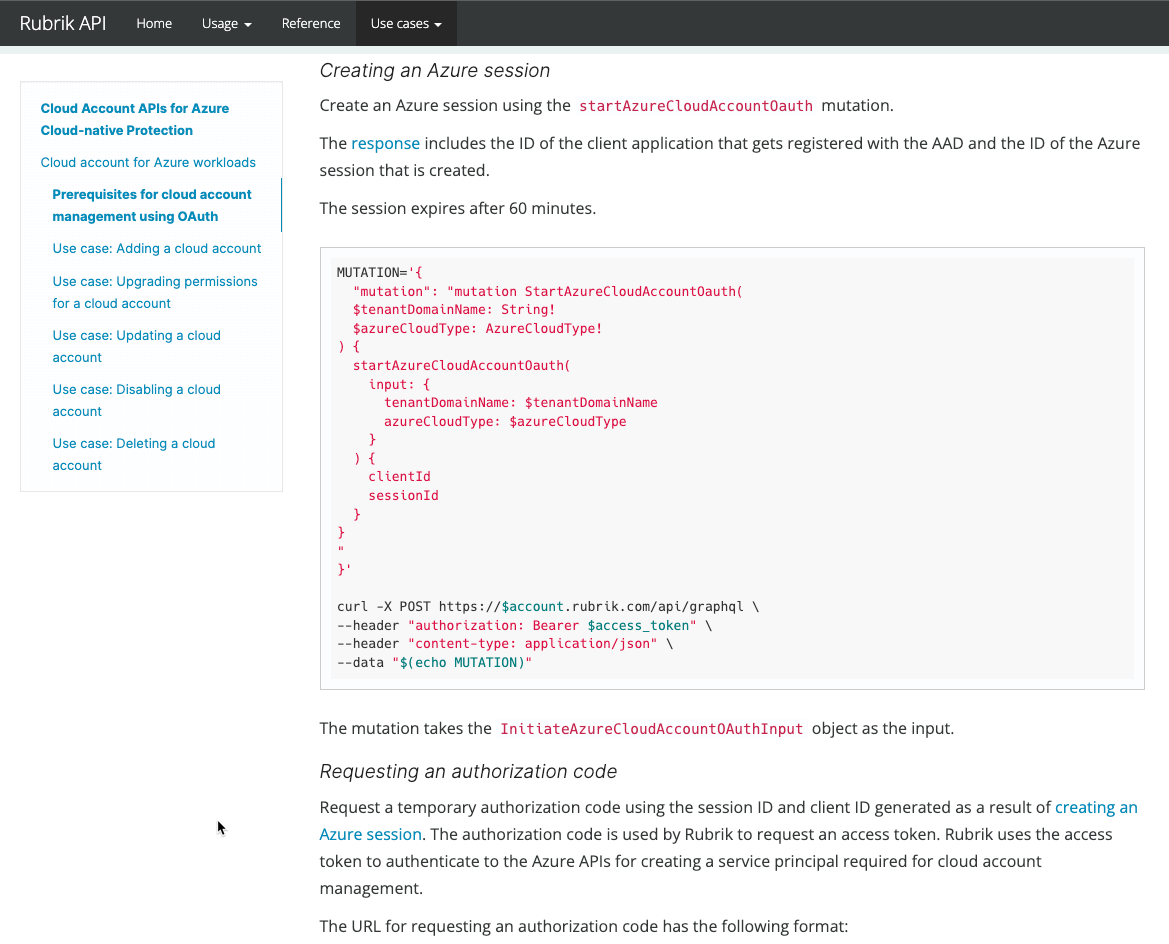Image resolution: width=1169 pixels, height=944 pixels.
Task: Open Use case: Deleting a cloud account
Action: pyautogui.click(x=133, y=454)
